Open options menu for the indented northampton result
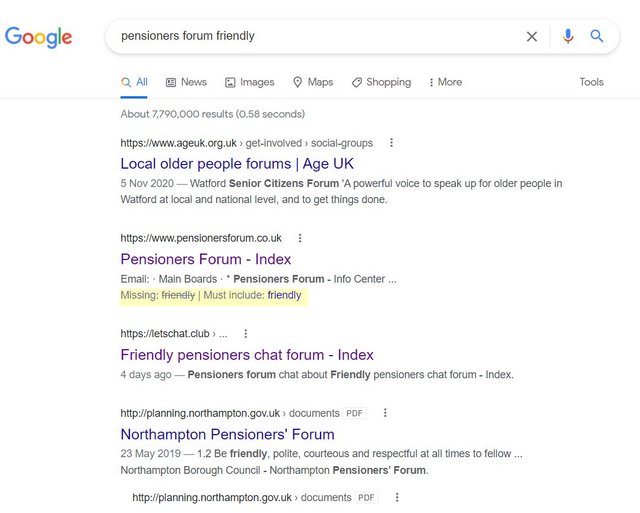 397,497
